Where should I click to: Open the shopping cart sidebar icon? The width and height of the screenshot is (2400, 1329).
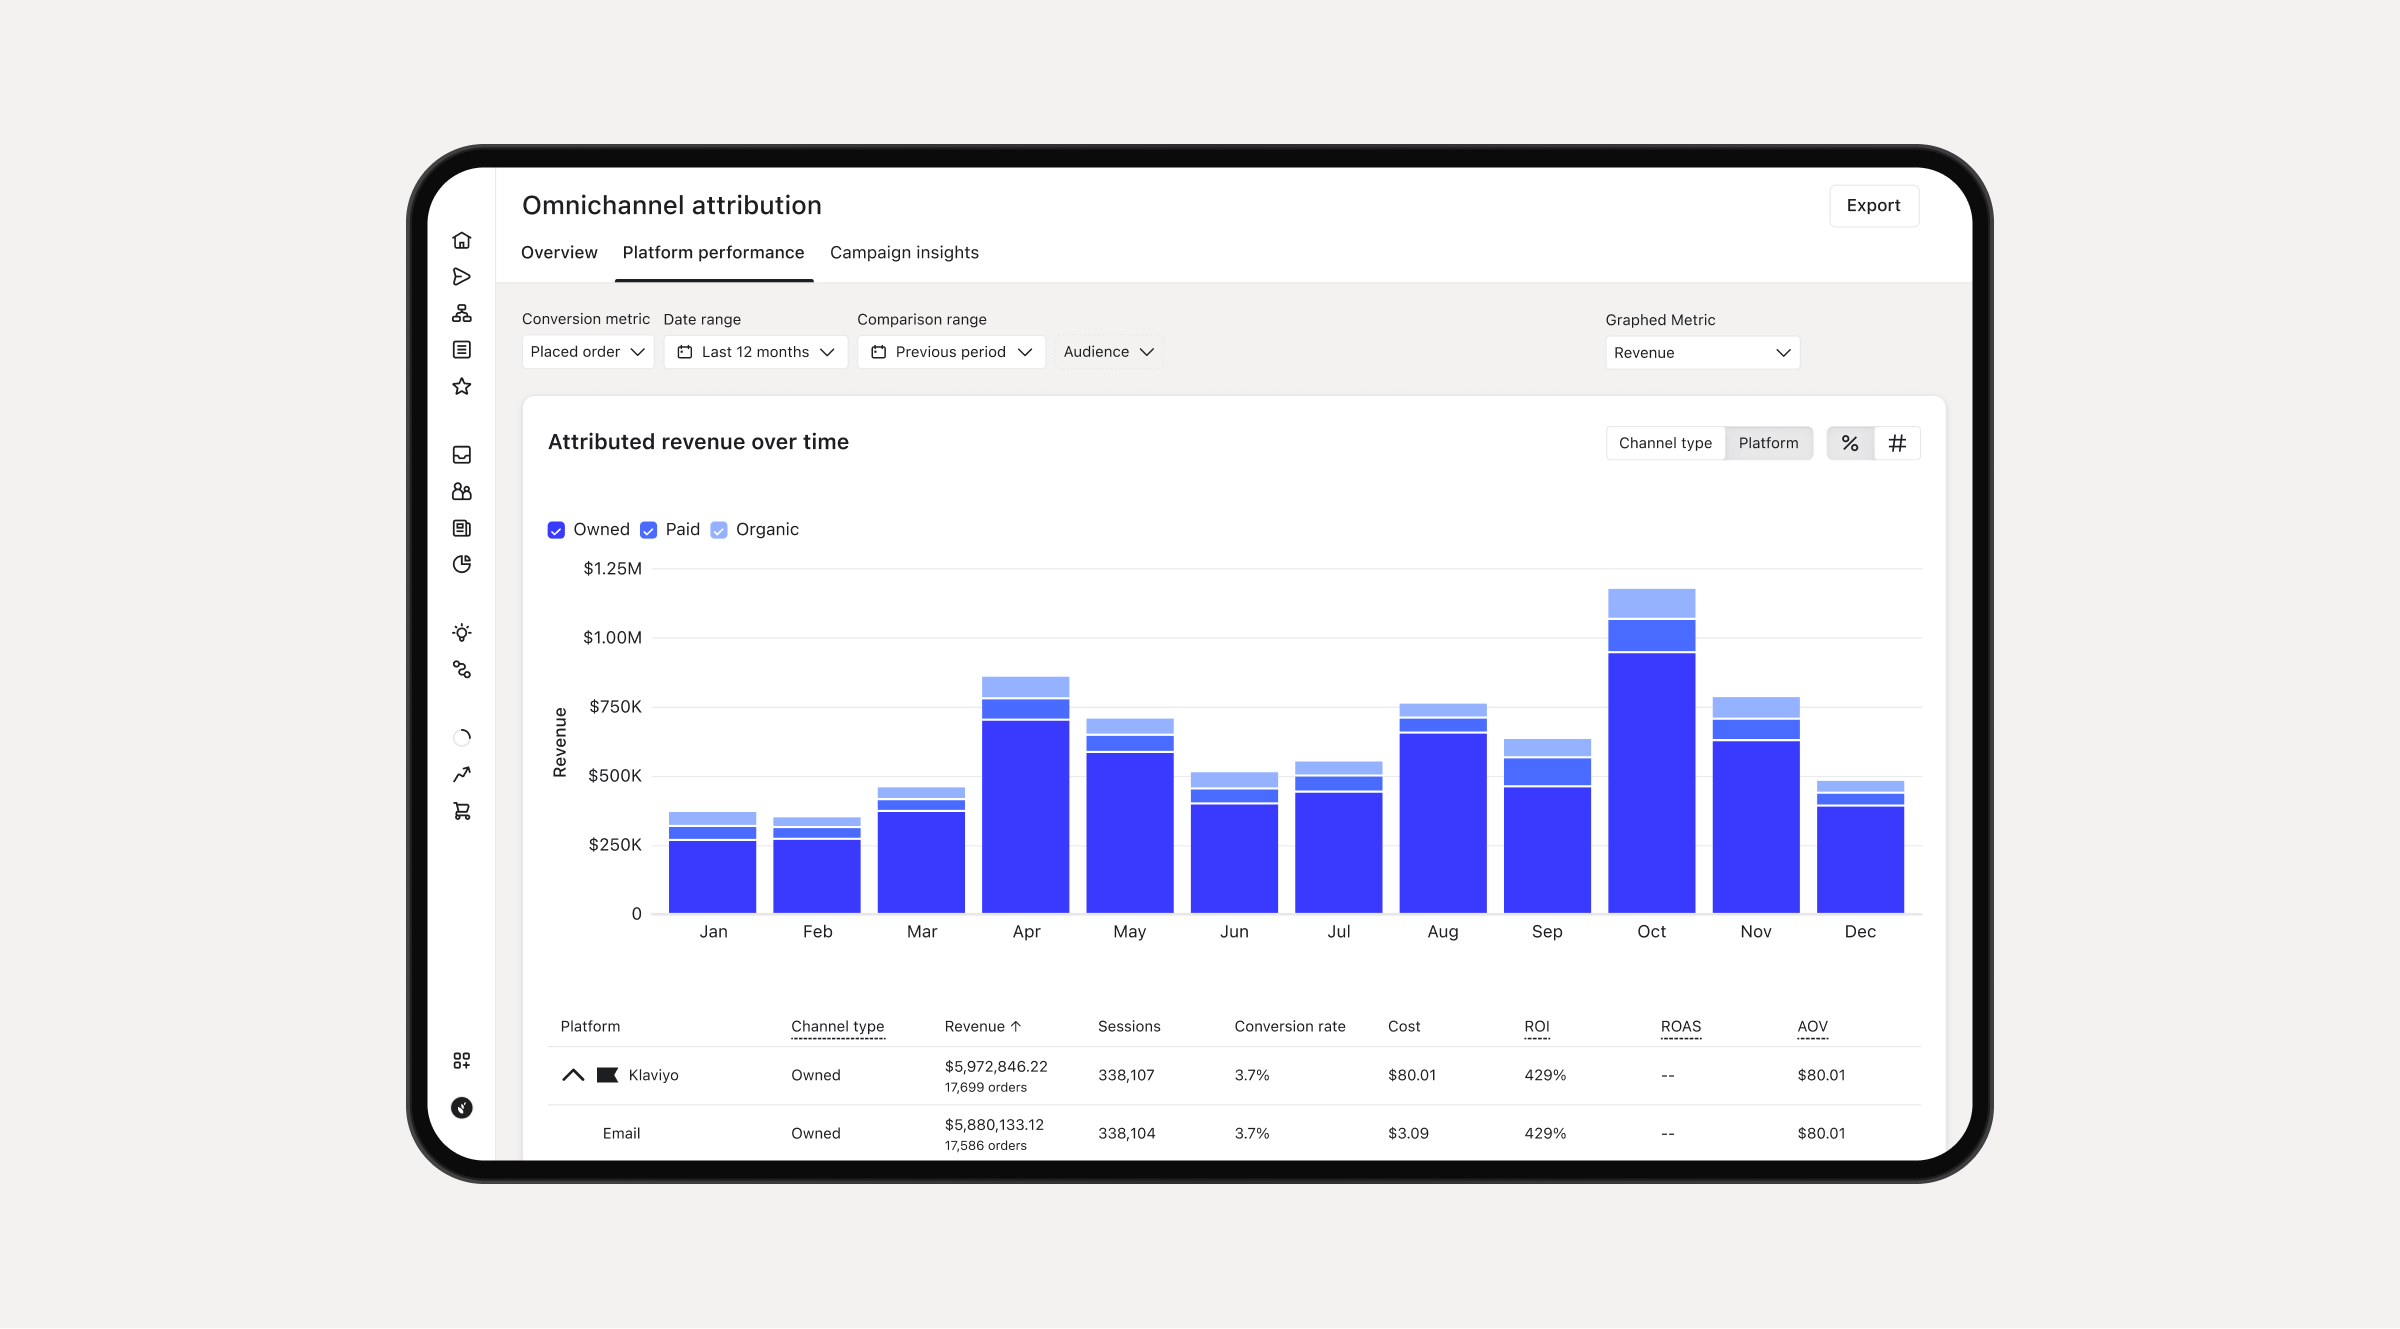(x=461, y=811)
